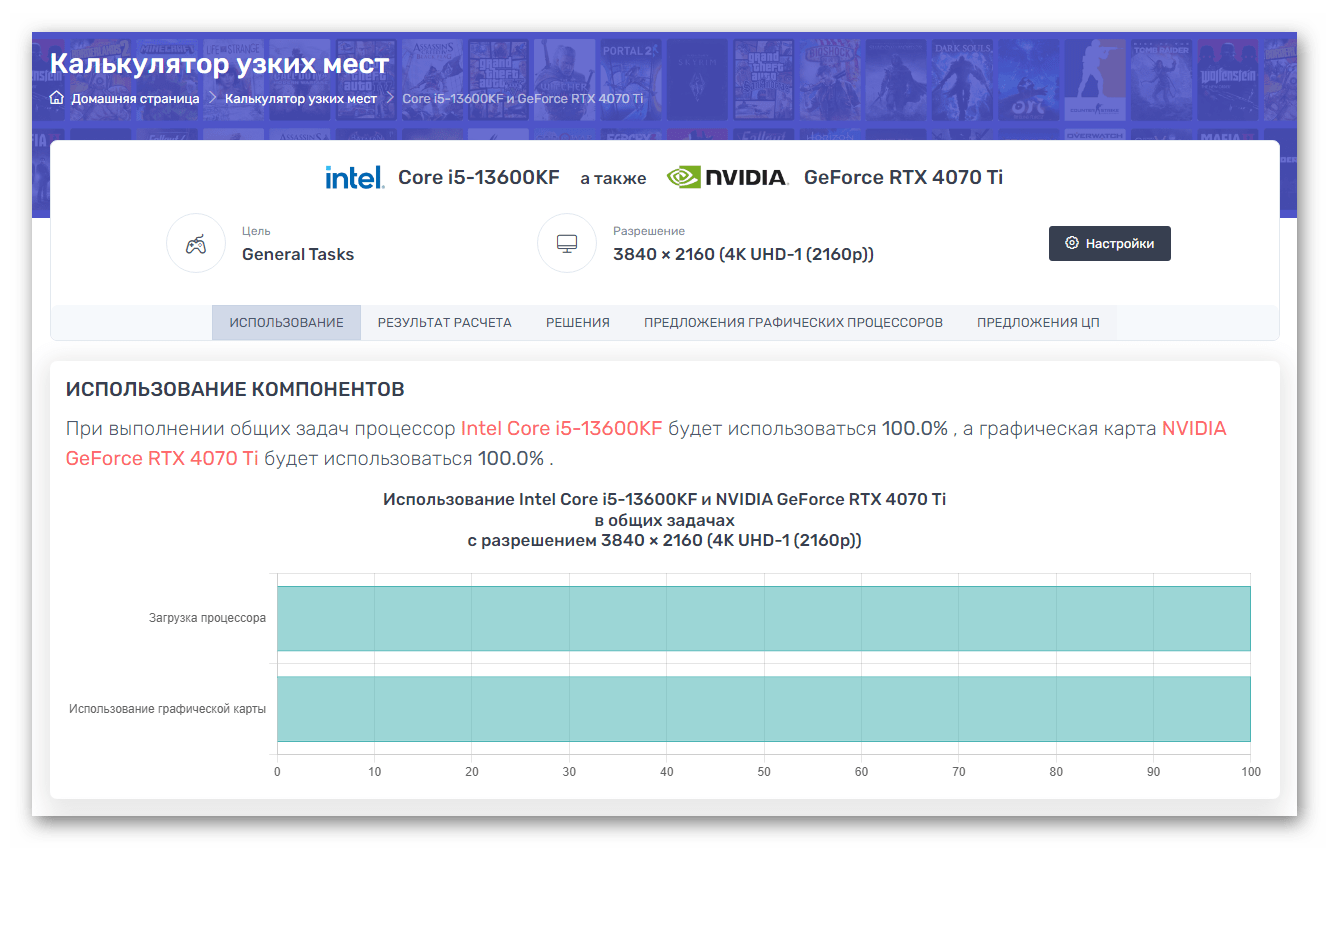The height and width of the screenshot is (928, 1329).
Task: Follow the NVIDIA GeForce RTX 4070 Ti red link
Action: [162, 458]
